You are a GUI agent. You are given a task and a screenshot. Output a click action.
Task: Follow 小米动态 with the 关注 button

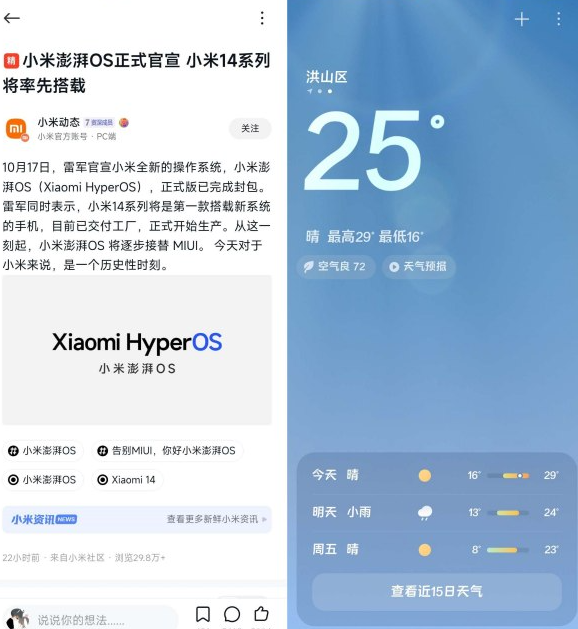(x=250, y=128)
